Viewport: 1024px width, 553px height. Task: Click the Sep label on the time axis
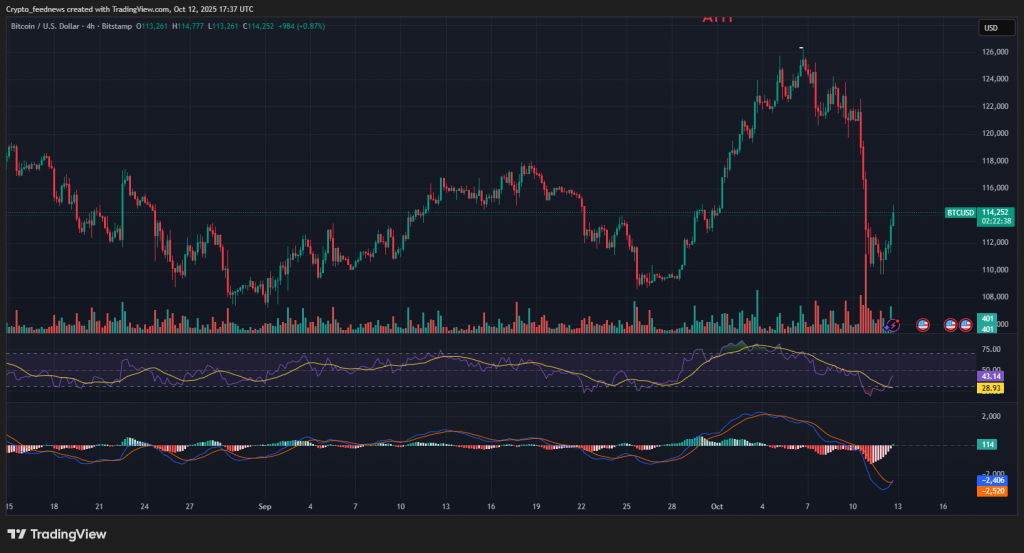pos(264,507)
